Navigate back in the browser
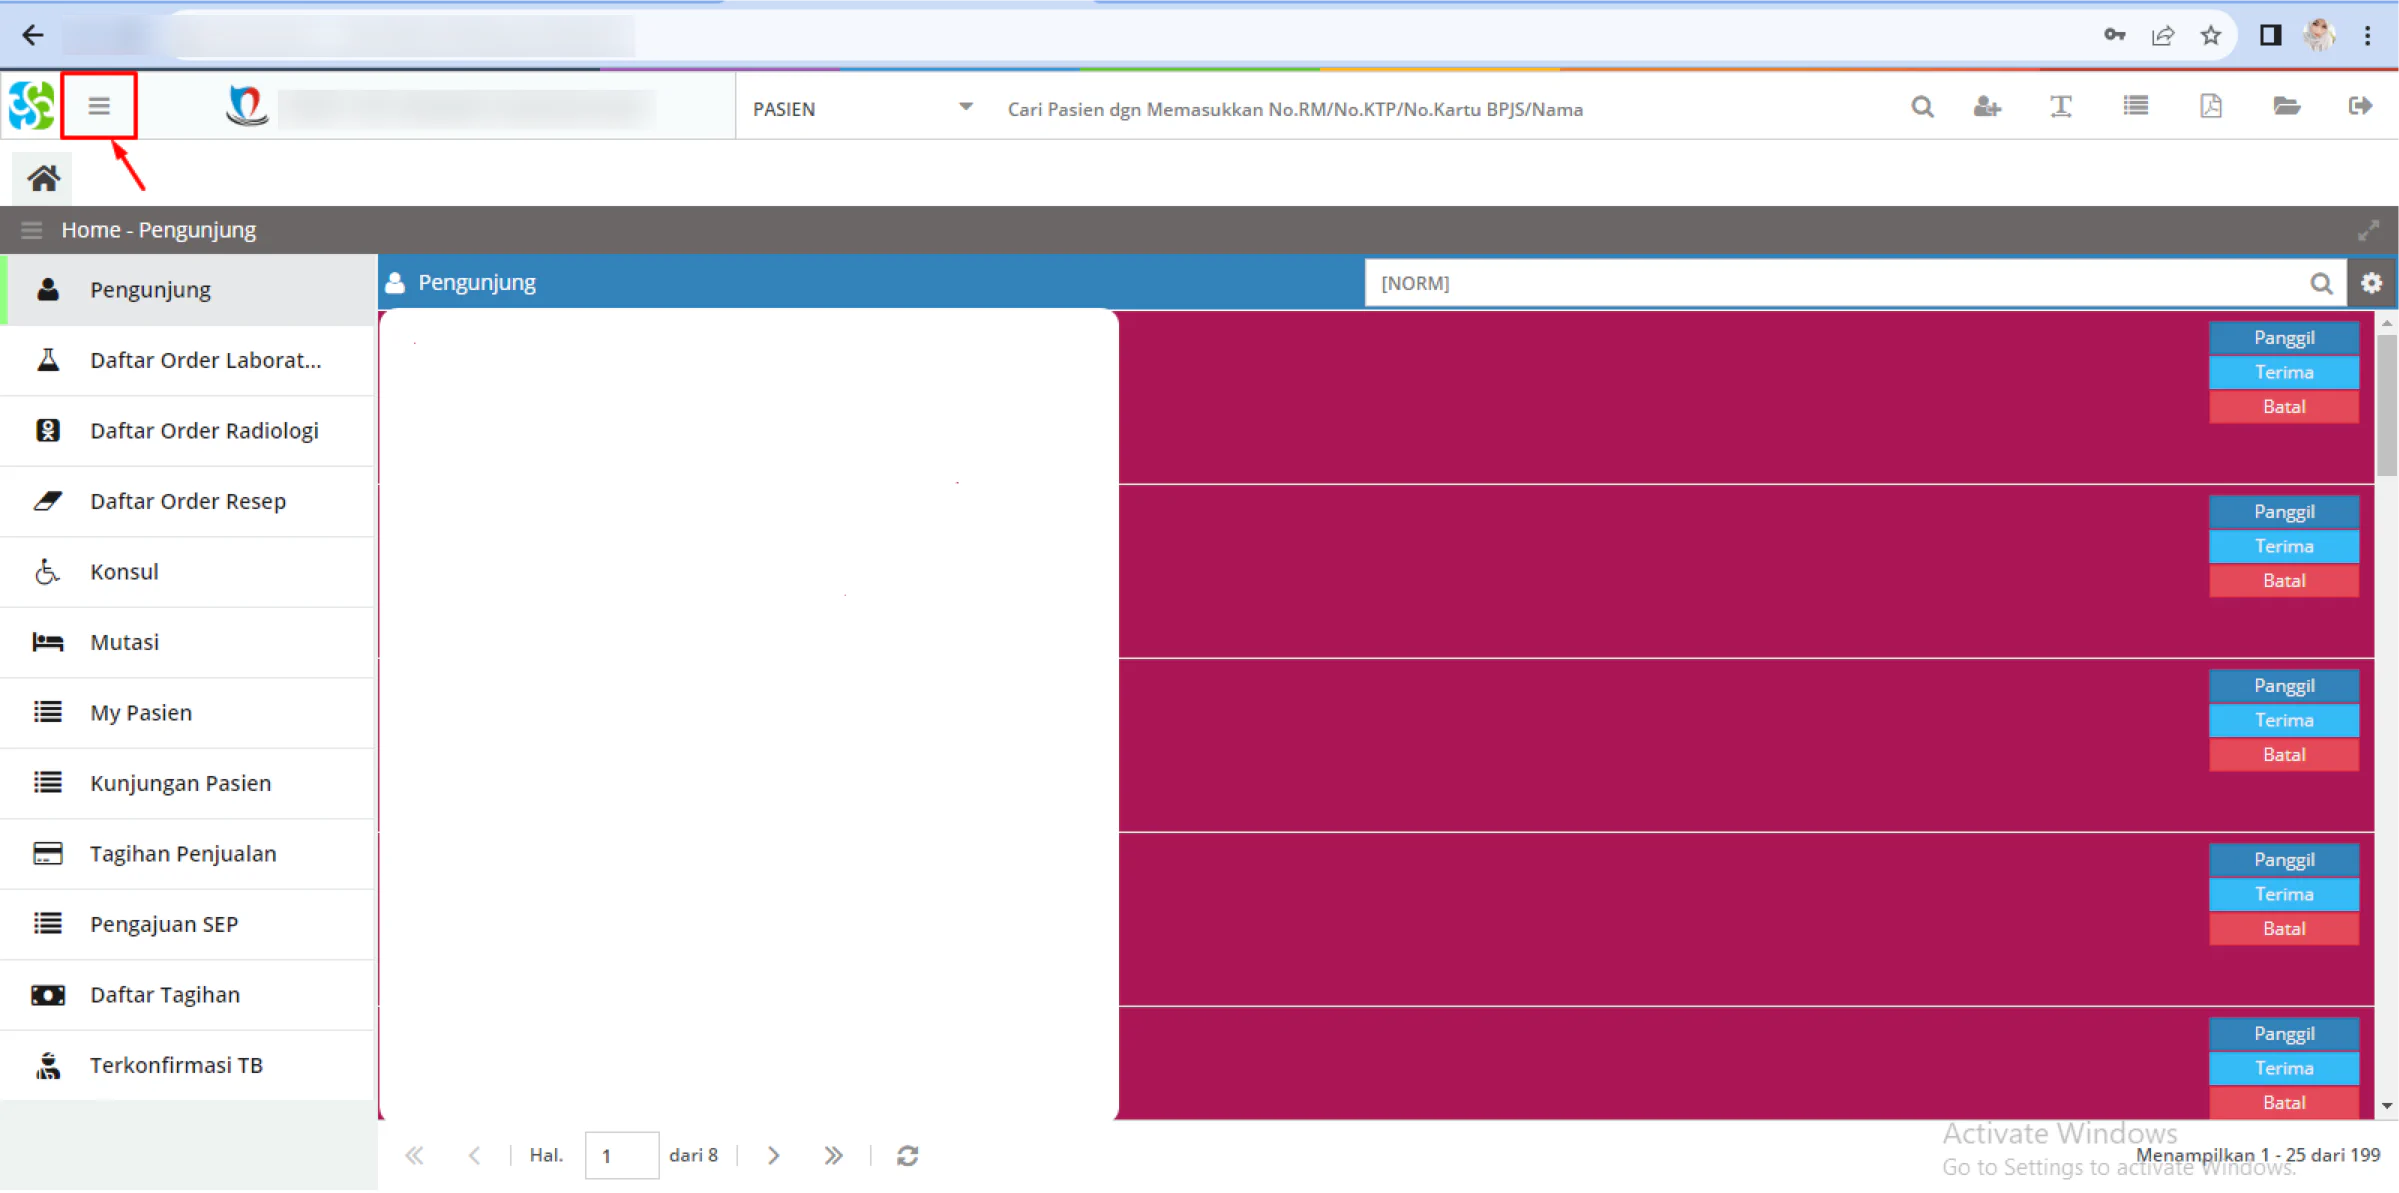2399x1193 pixels. click(x=33, y=36)
